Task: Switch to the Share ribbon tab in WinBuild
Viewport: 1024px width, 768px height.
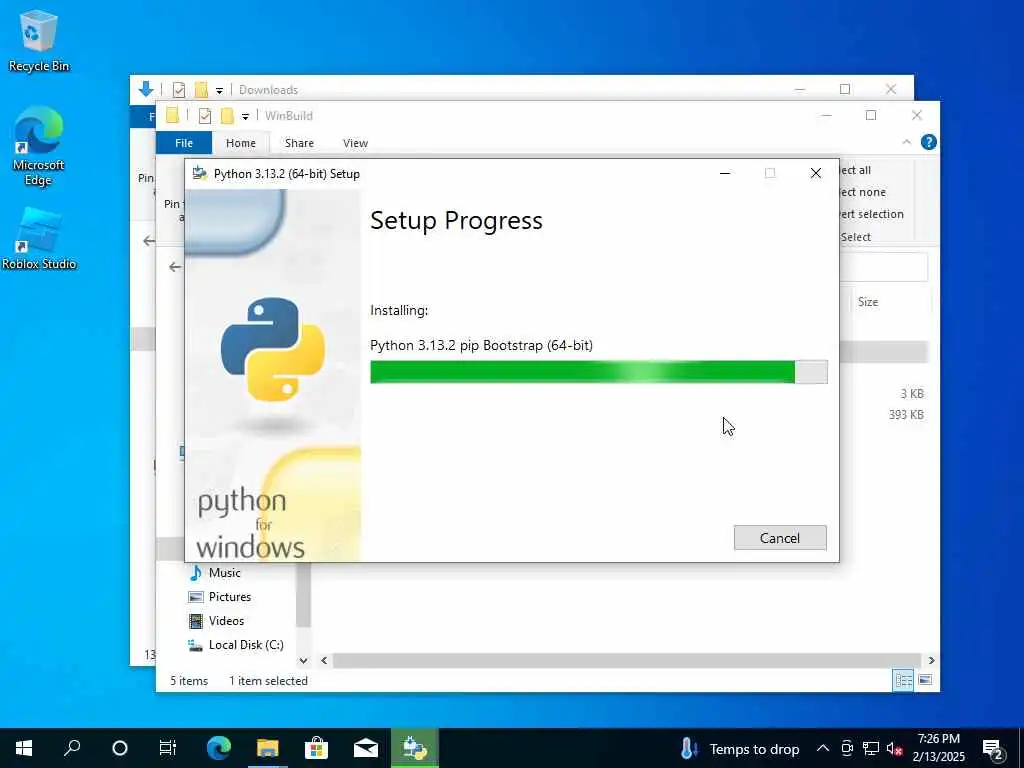Action: pos(299,142)
